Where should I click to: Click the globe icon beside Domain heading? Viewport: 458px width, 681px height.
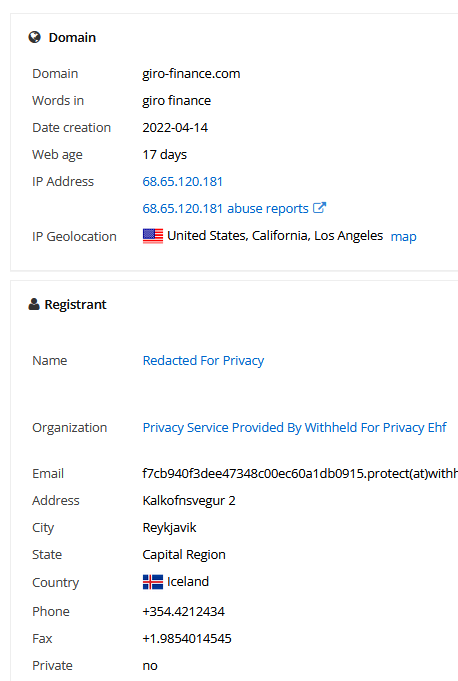(x=35, y=37)
